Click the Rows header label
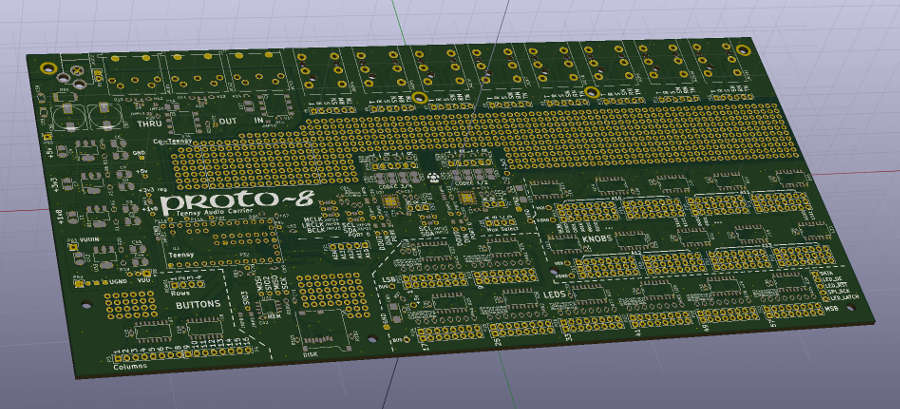 coord(180,293)
